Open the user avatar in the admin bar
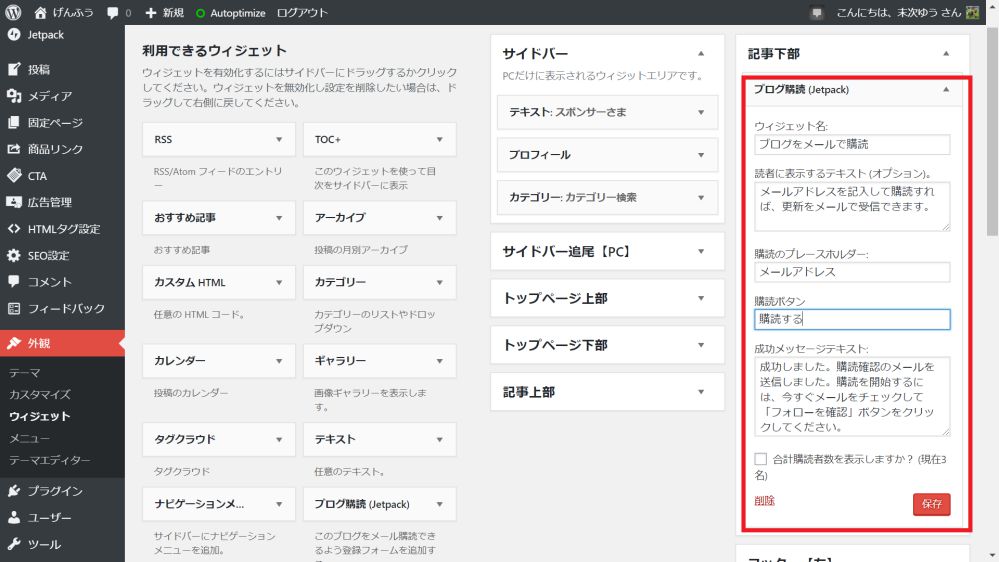999x562 pixels. point(972,12)
